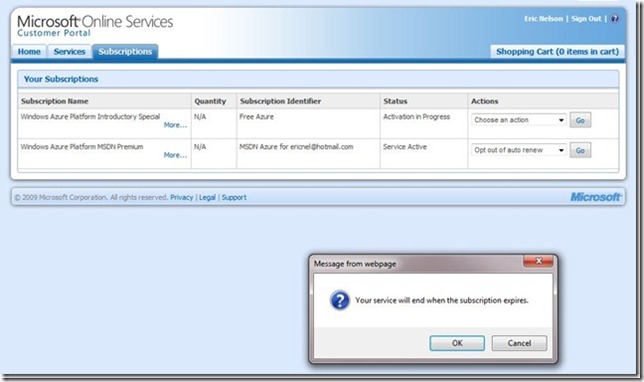Click Windows Azure Platform MSDN Premium name
Viewport: 644px width, 382px height.
tap(82, 147)
